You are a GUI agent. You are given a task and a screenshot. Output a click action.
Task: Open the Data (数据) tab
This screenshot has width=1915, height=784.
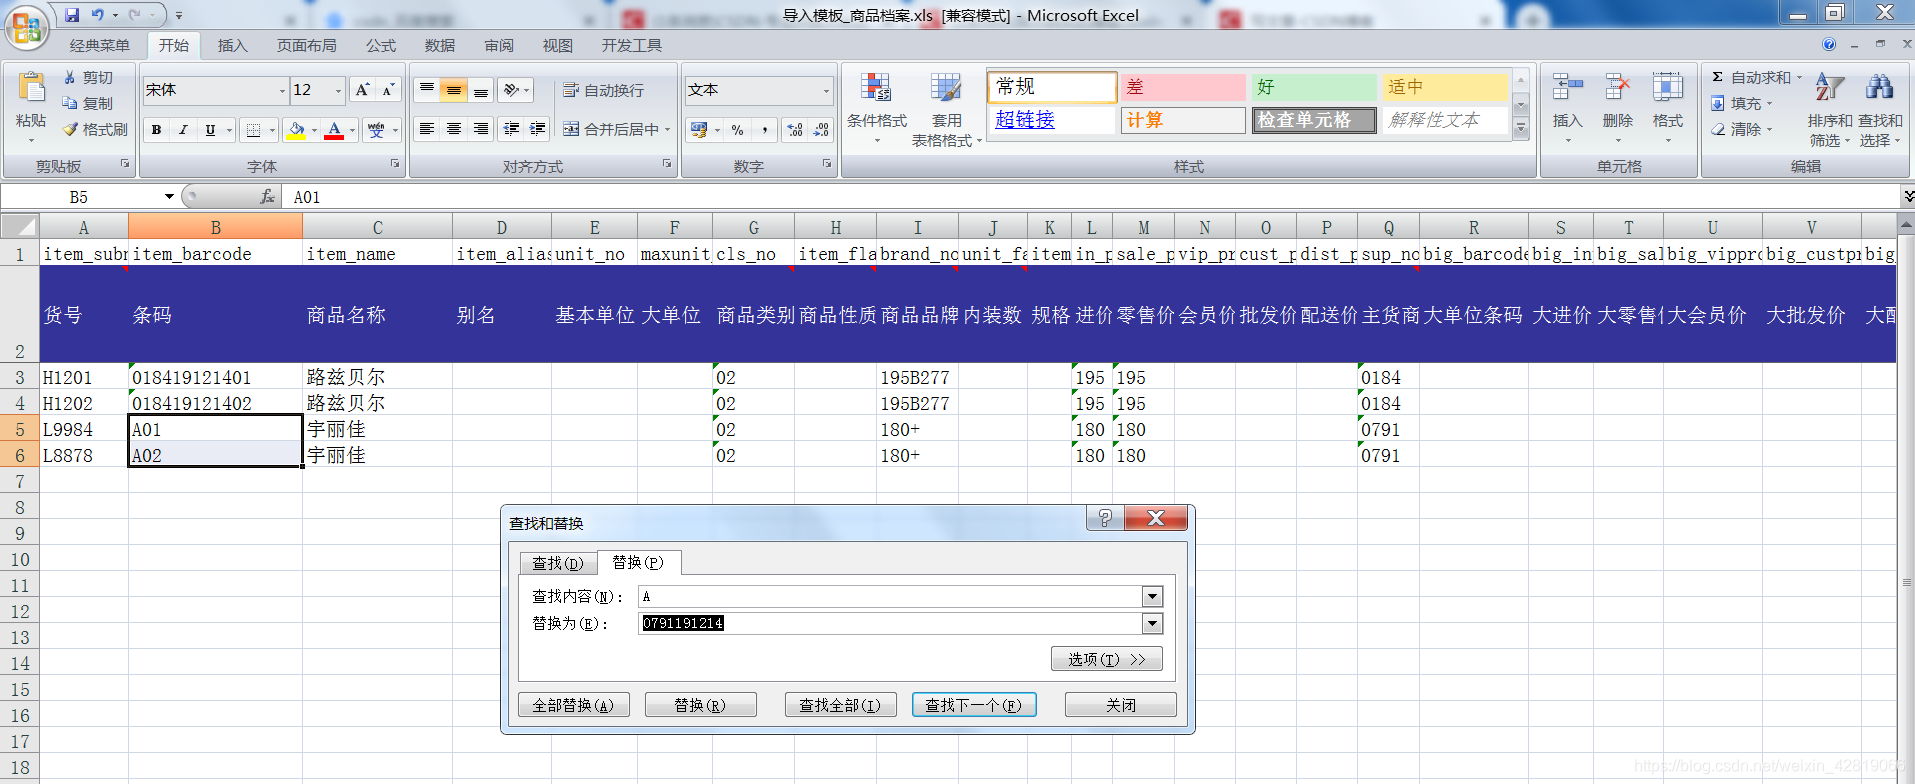[439, 45]
